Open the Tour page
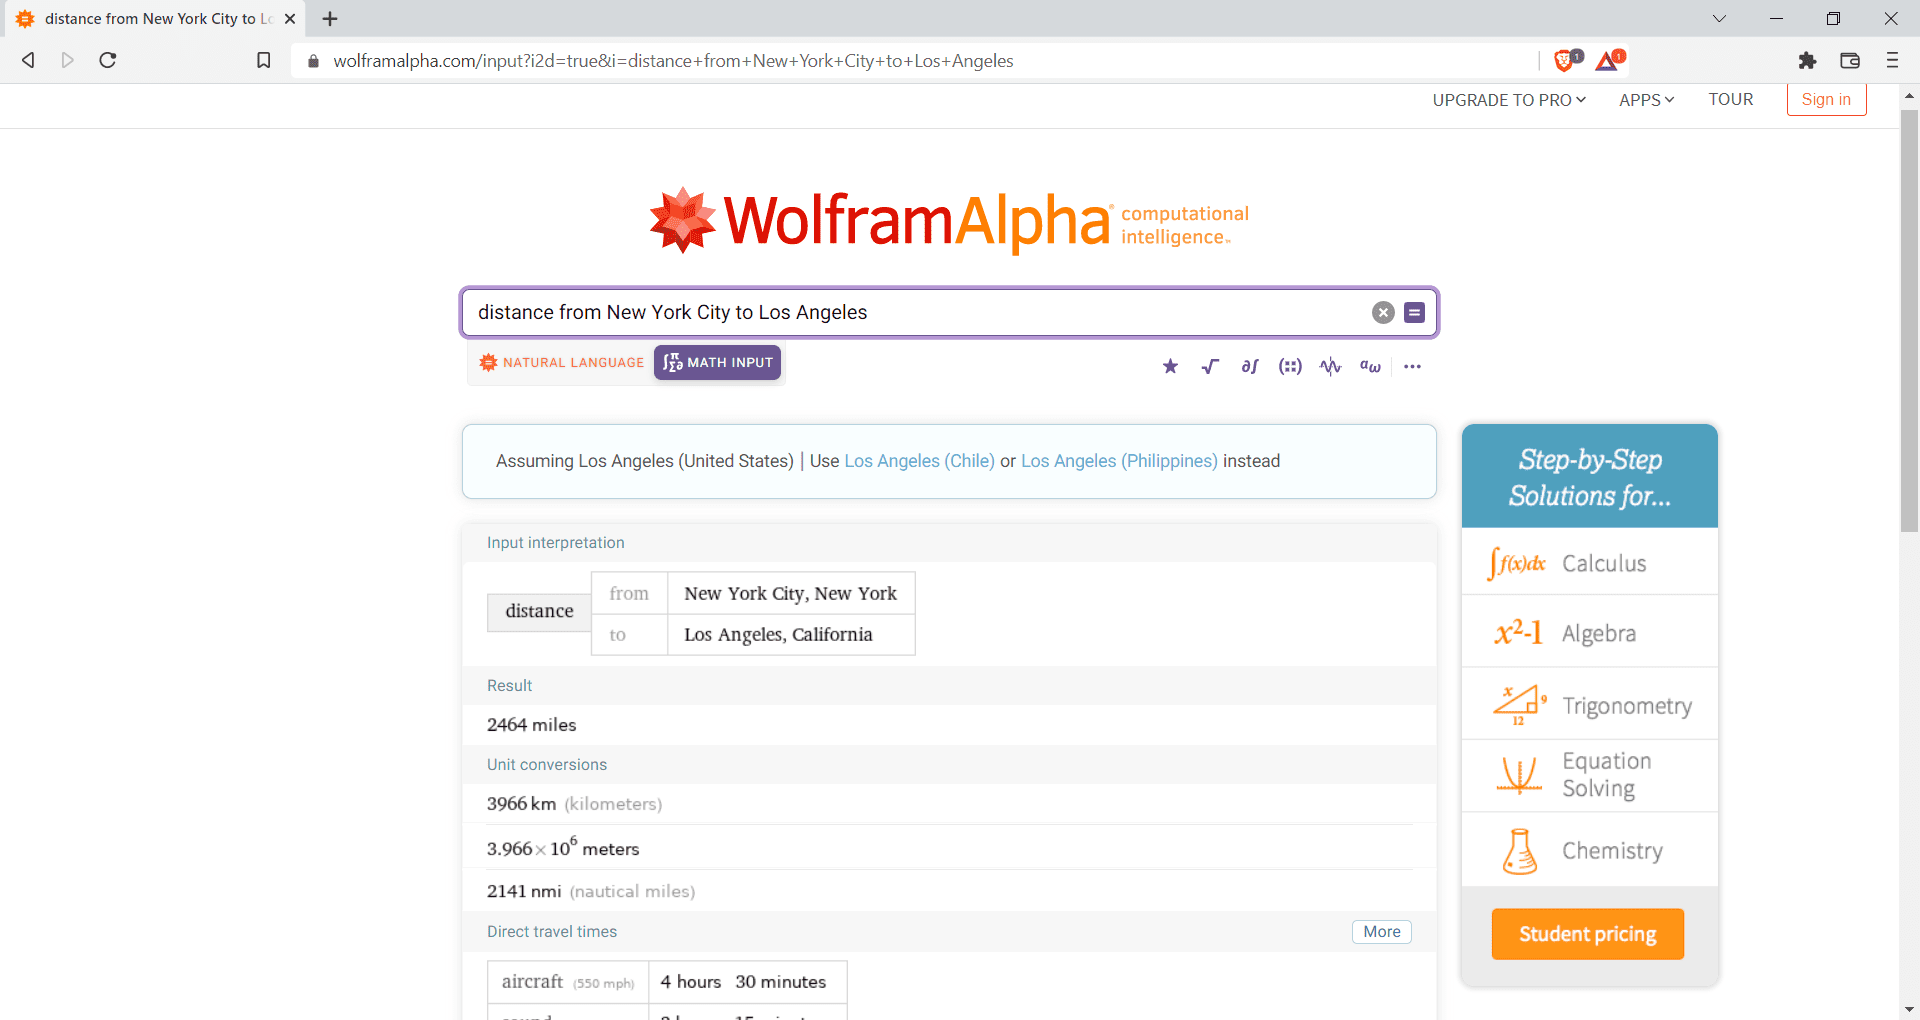The image size is (1920, 1020). click(x=1730, y=99)
